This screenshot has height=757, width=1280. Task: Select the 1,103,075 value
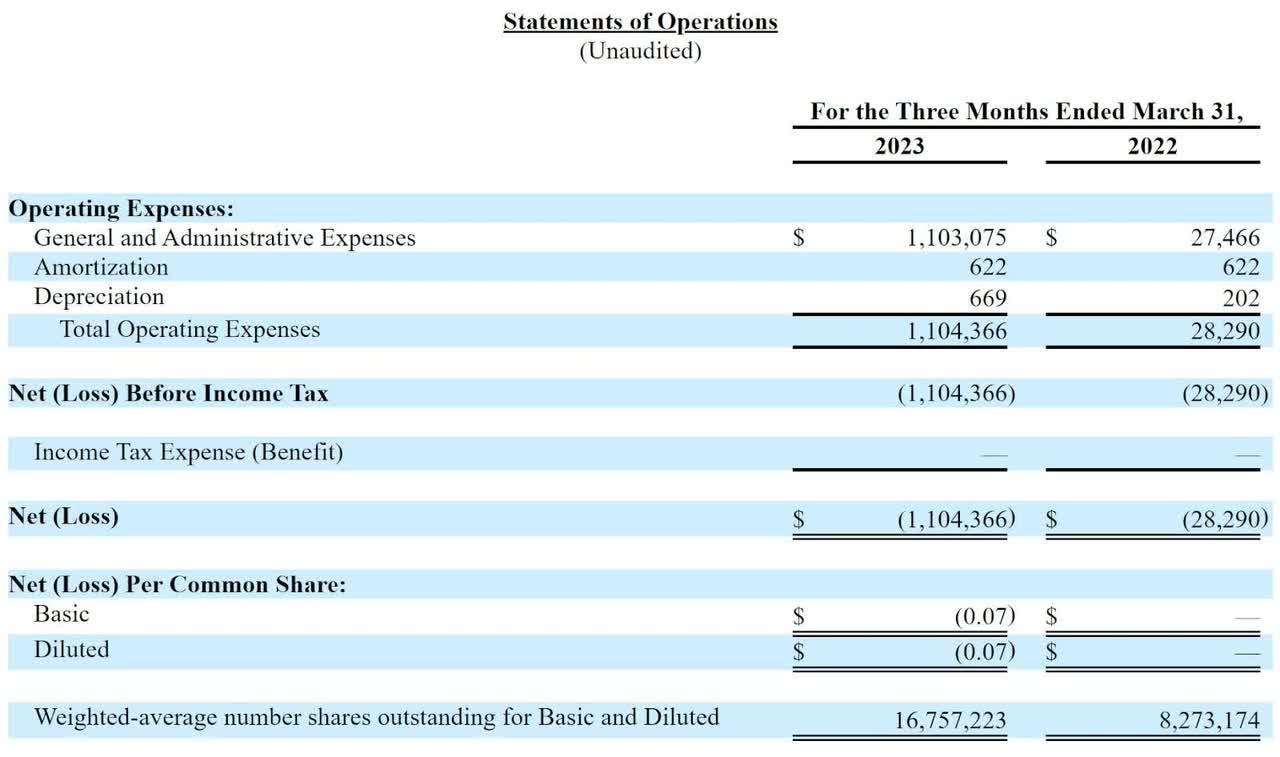[957, 238]
